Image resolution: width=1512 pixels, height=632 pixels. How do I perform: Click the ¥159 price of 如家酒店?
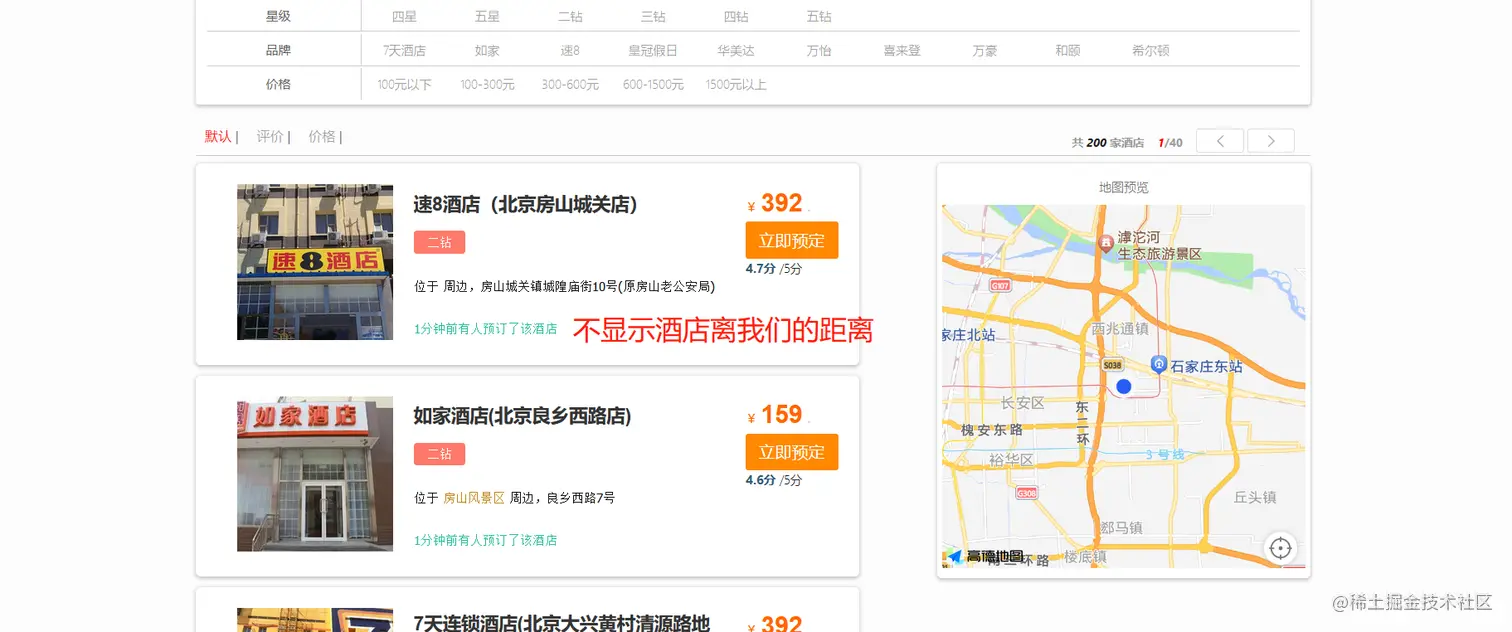775,415
